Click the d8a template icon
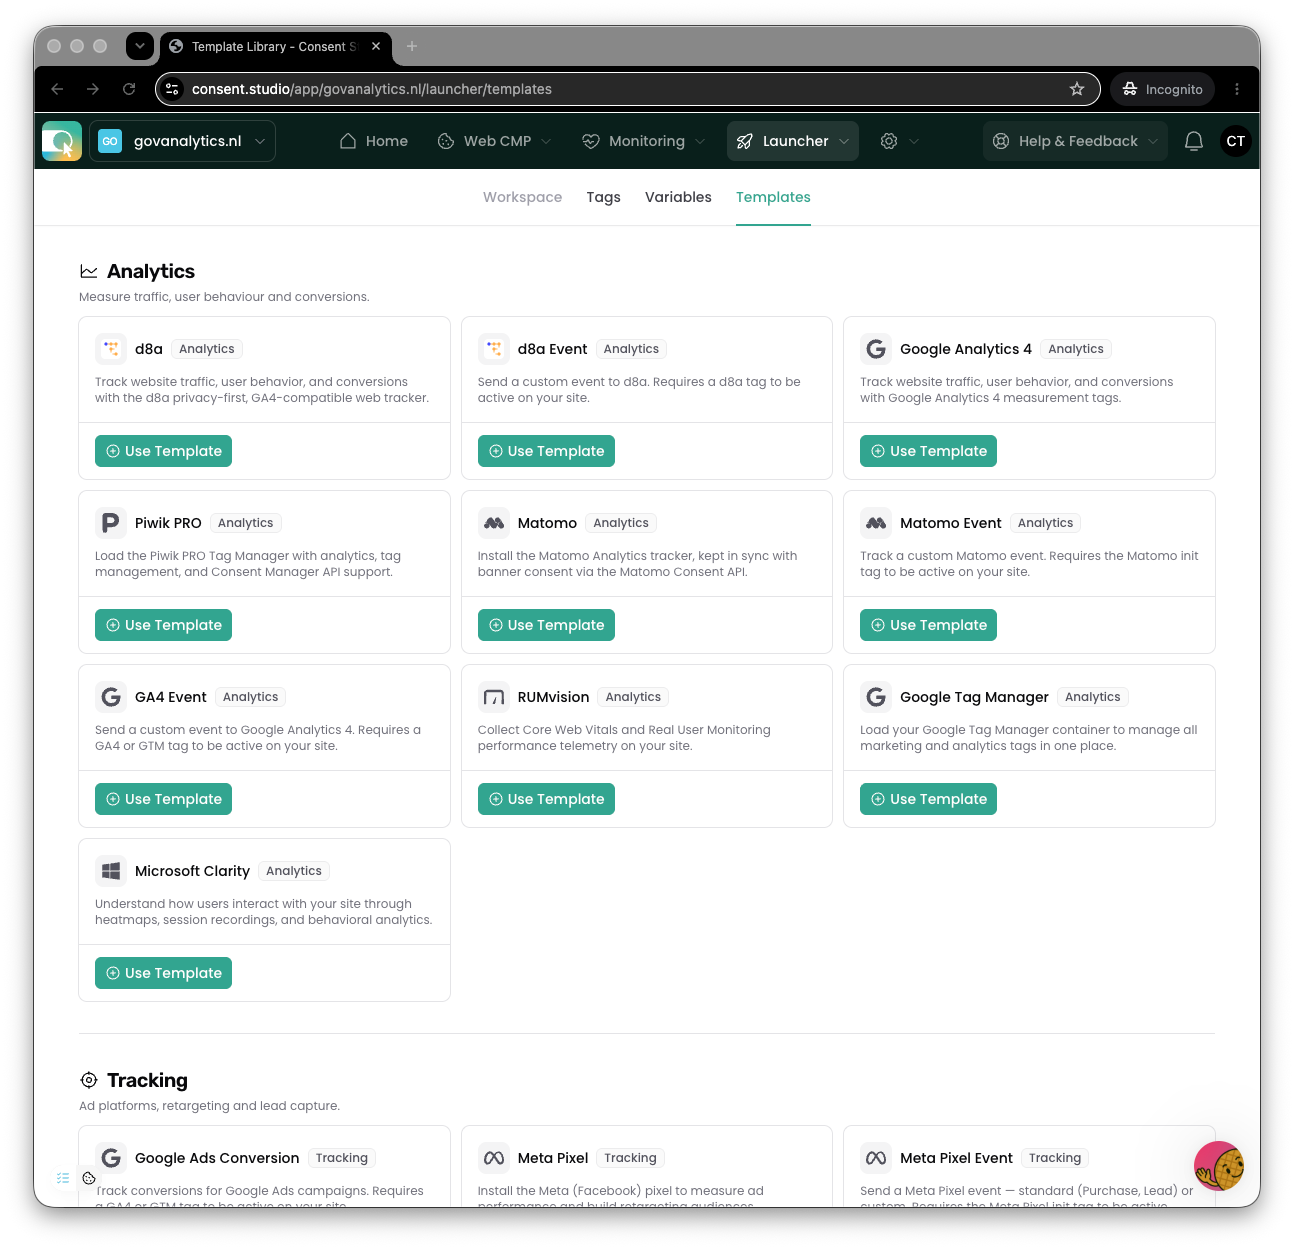Screen dimensions: 1292x1249 pos(111,349)
